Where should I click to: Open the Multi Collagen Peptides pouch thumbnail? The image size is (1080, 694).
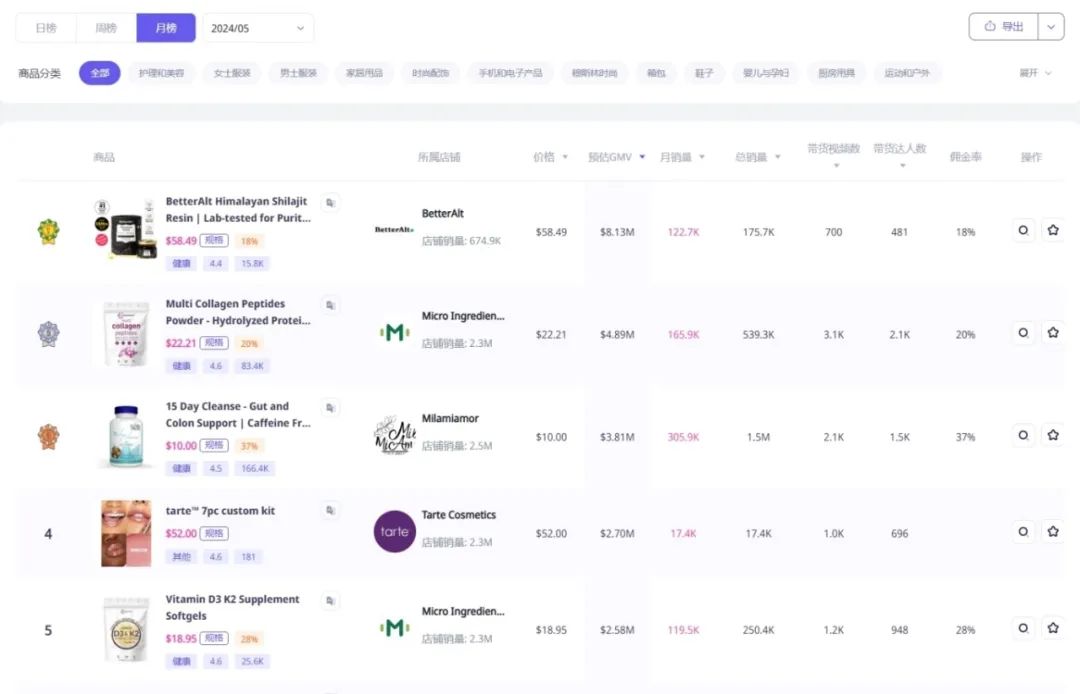click(125, 333)
